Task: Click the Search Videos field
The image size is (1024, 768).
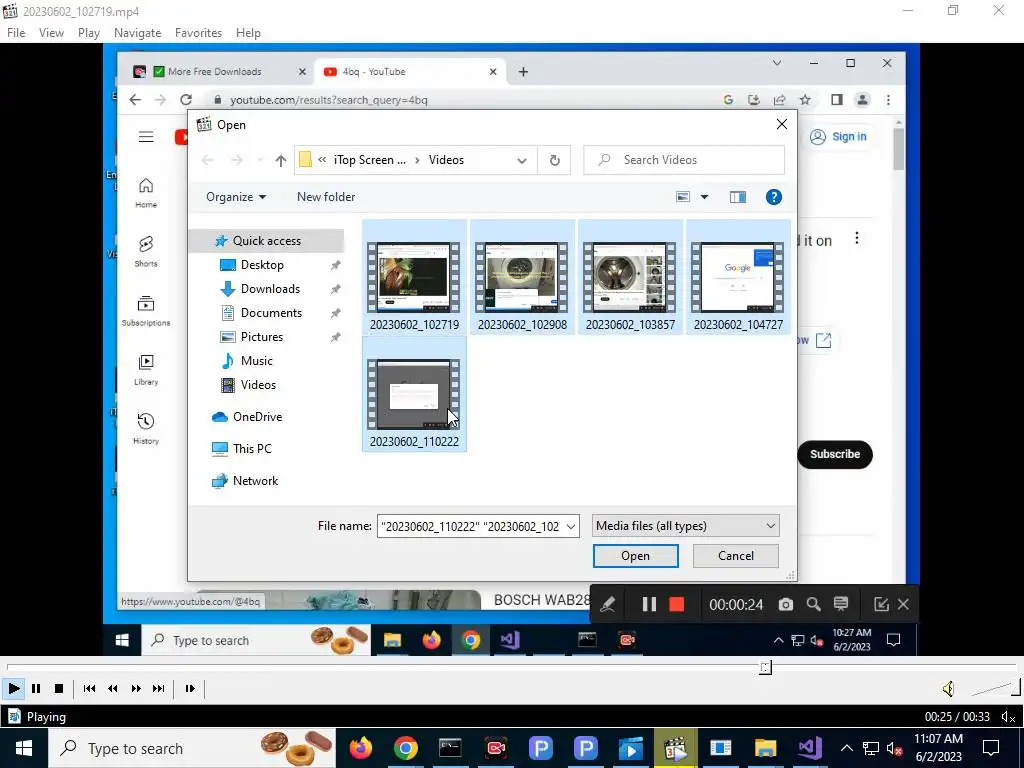Action: click(x=684, y=160)
